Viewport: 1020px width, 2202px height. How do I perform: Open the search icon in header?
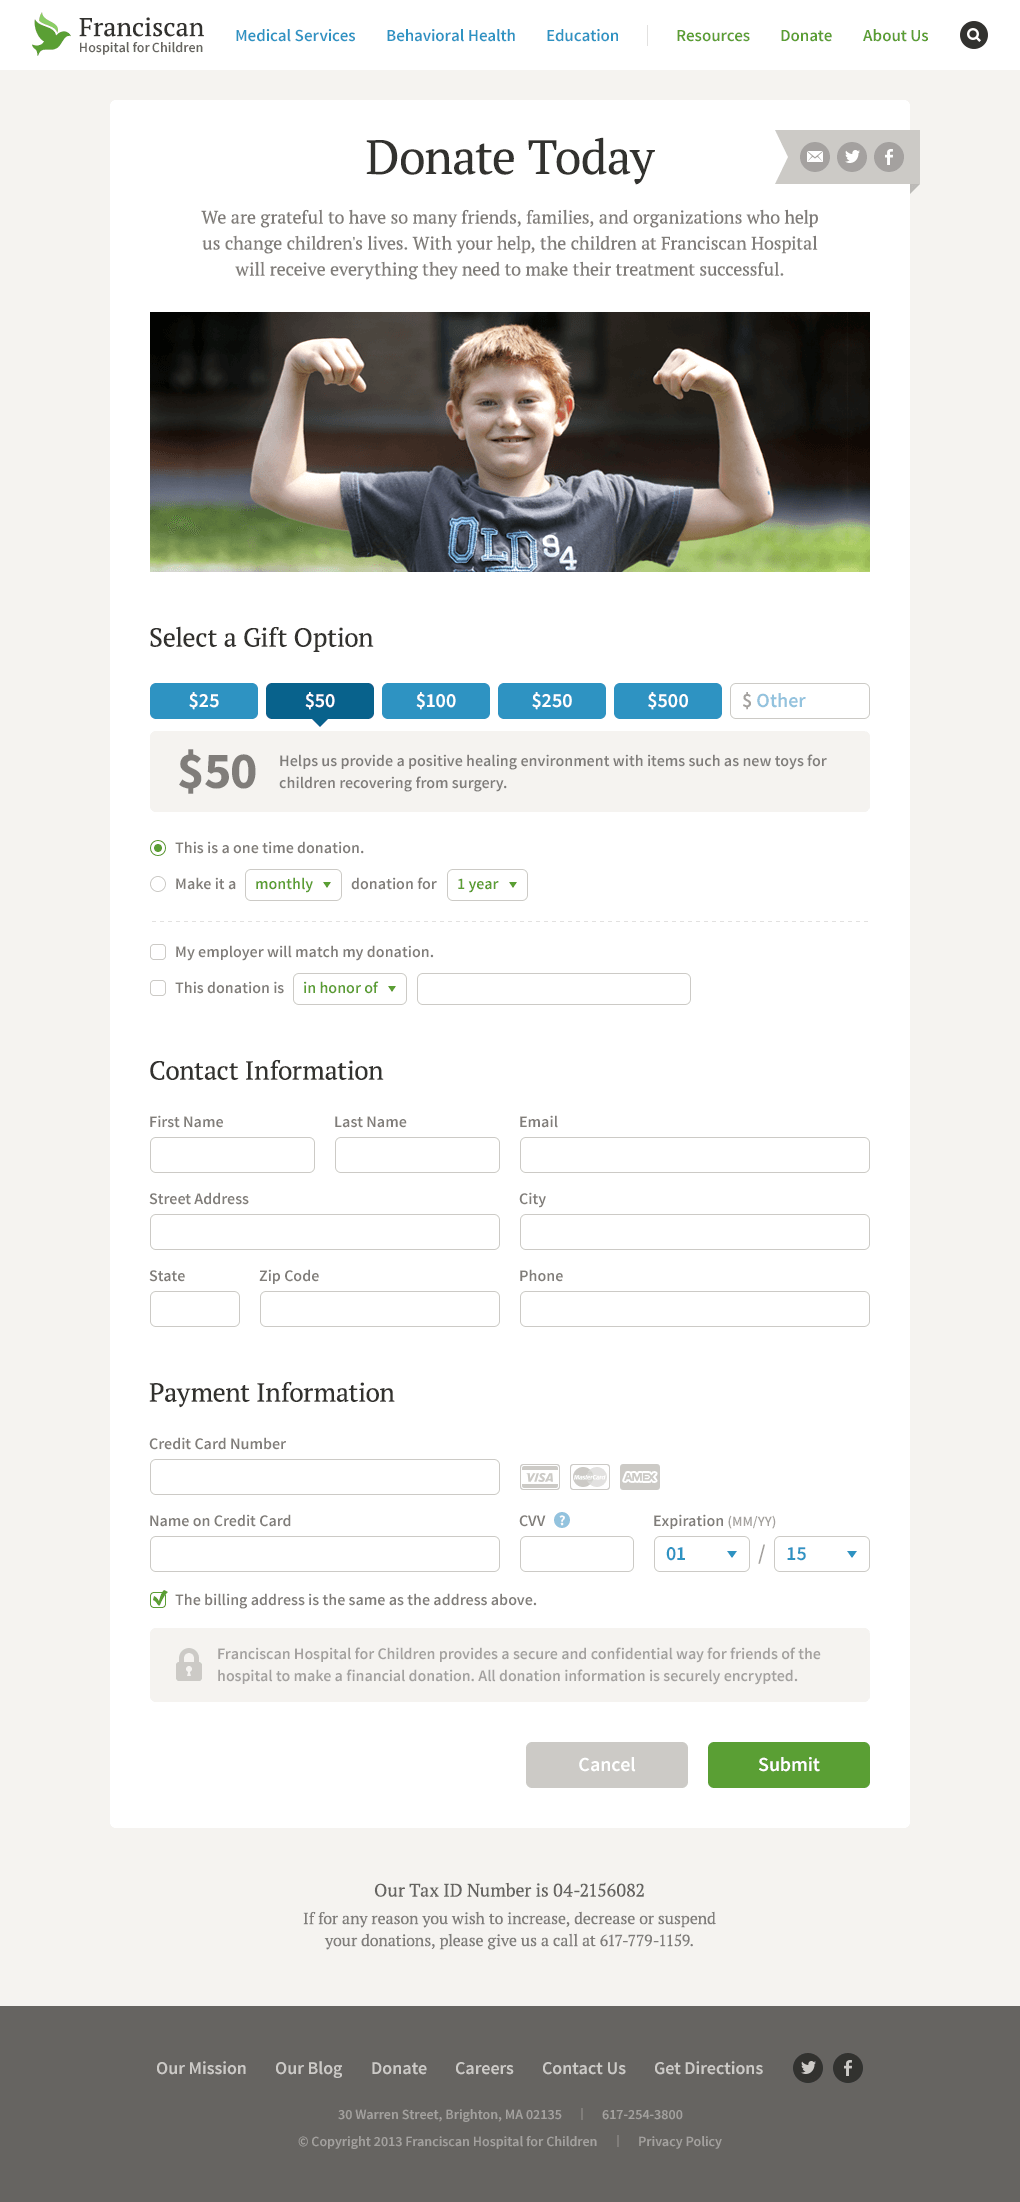[x=973, y=35]
